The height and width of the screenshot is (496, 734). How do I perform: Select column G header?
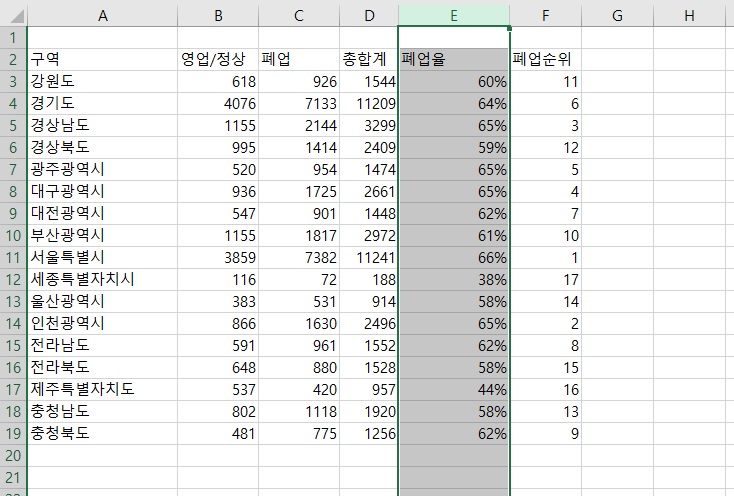(x=617, y=16)
